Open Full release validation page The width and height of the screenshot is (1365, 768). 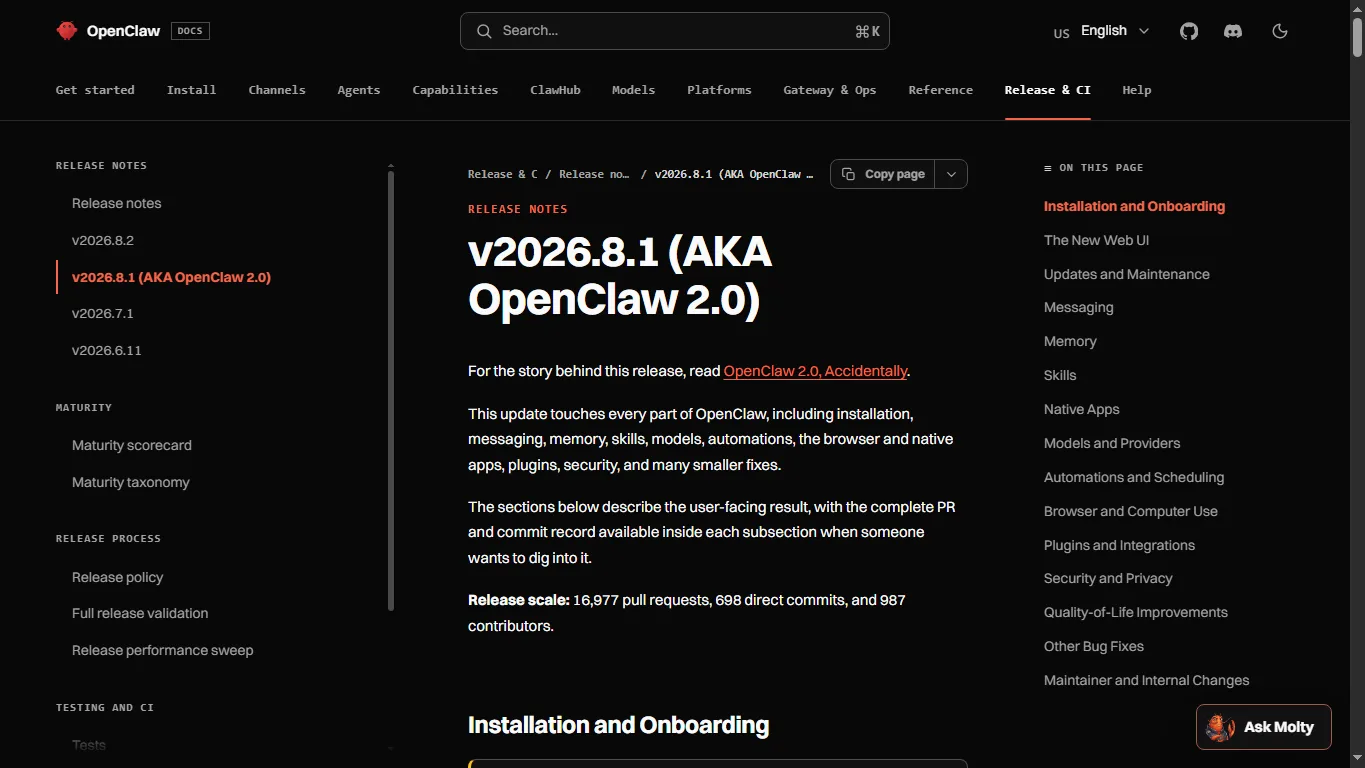pyautogui.click(x=140, y=613)
